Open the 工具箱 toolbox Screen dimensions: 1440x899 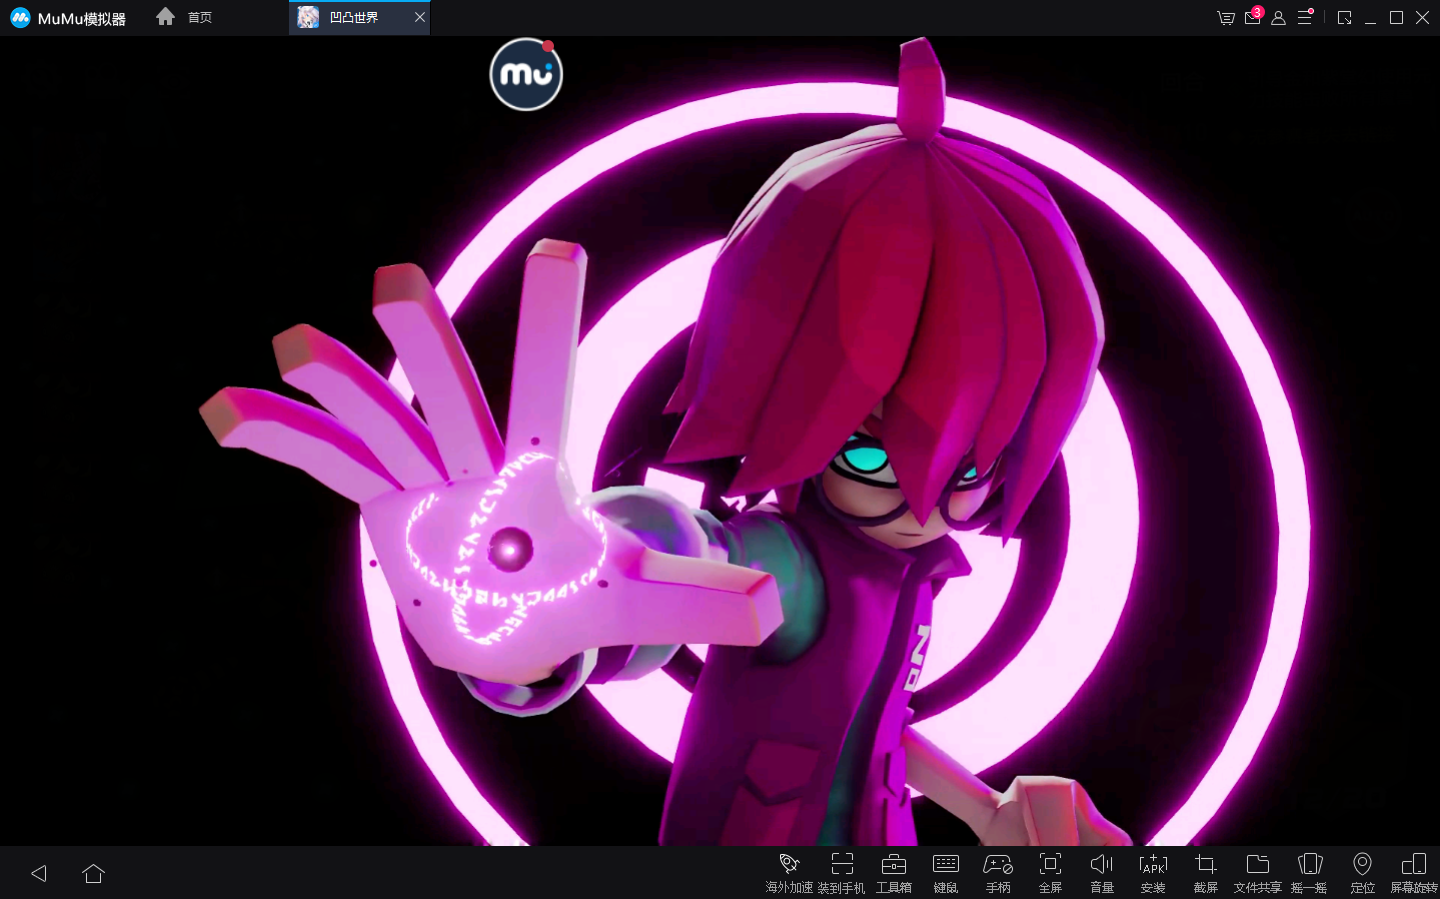point(894,865)
